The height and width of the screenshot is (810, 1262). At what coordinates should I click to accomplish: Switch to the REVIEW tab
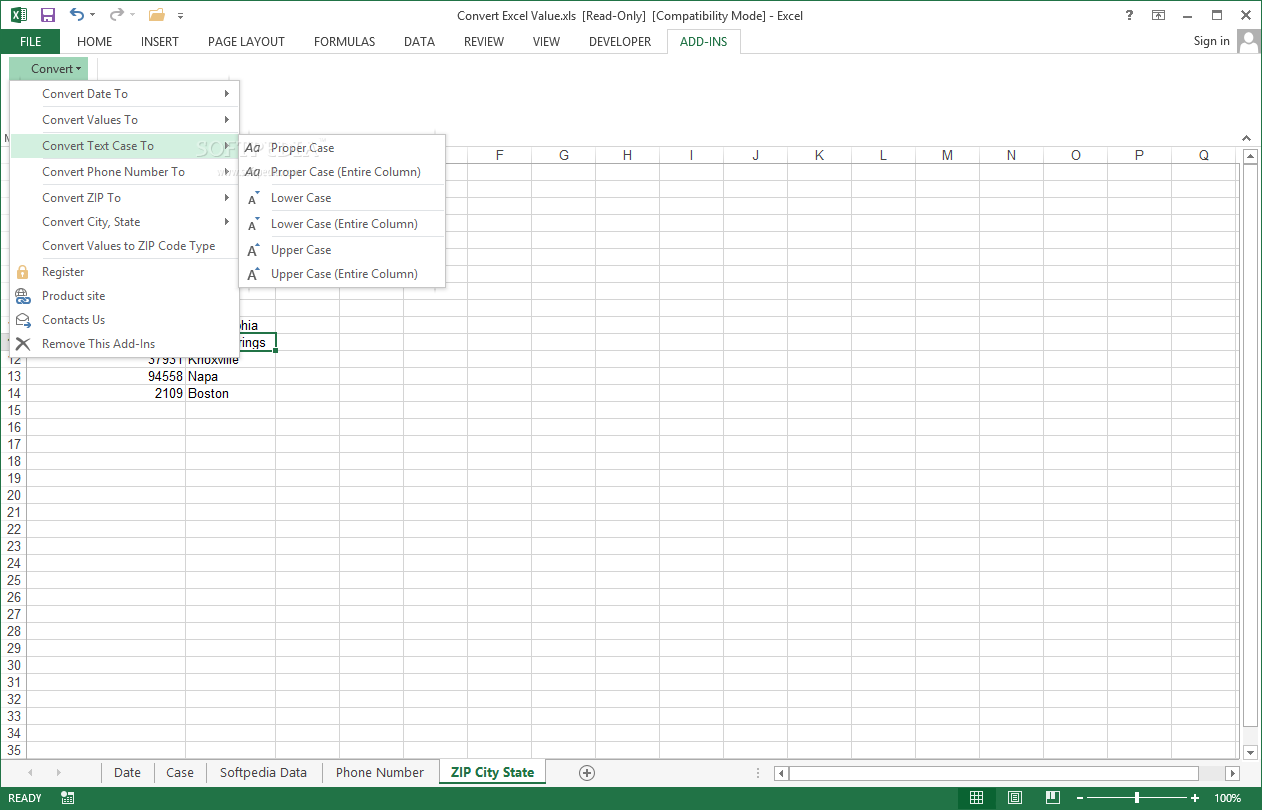click(484, 42)
